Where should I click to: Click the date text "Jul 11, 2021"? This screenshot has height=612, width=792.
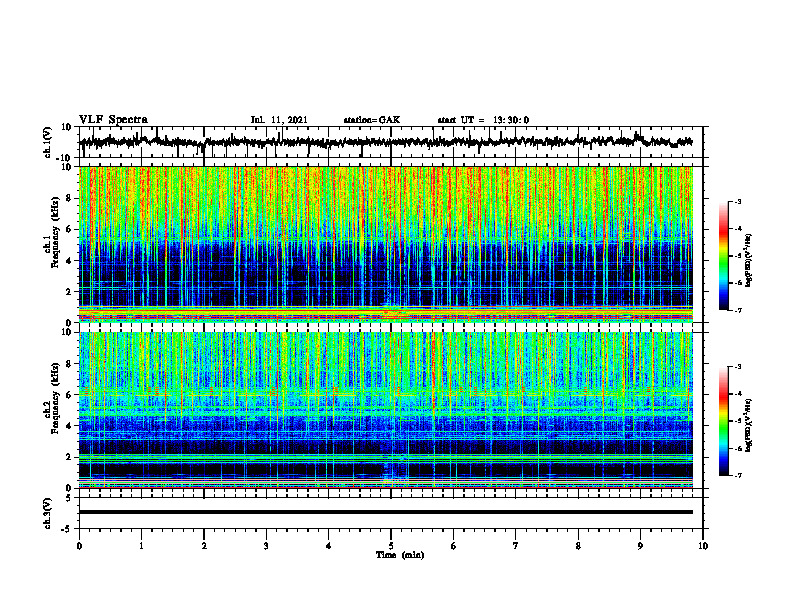click(x=279, y=120)
